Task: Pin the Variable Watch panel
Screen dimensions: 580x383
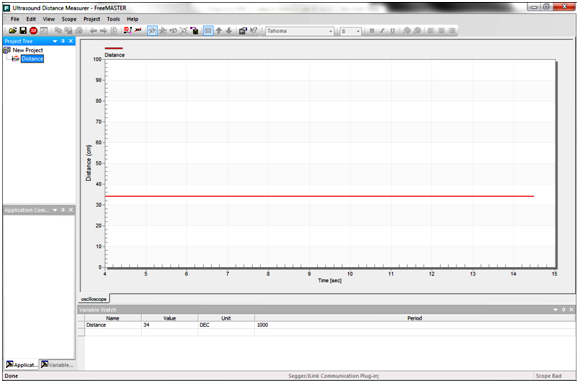Action: [x=564, y=310]
